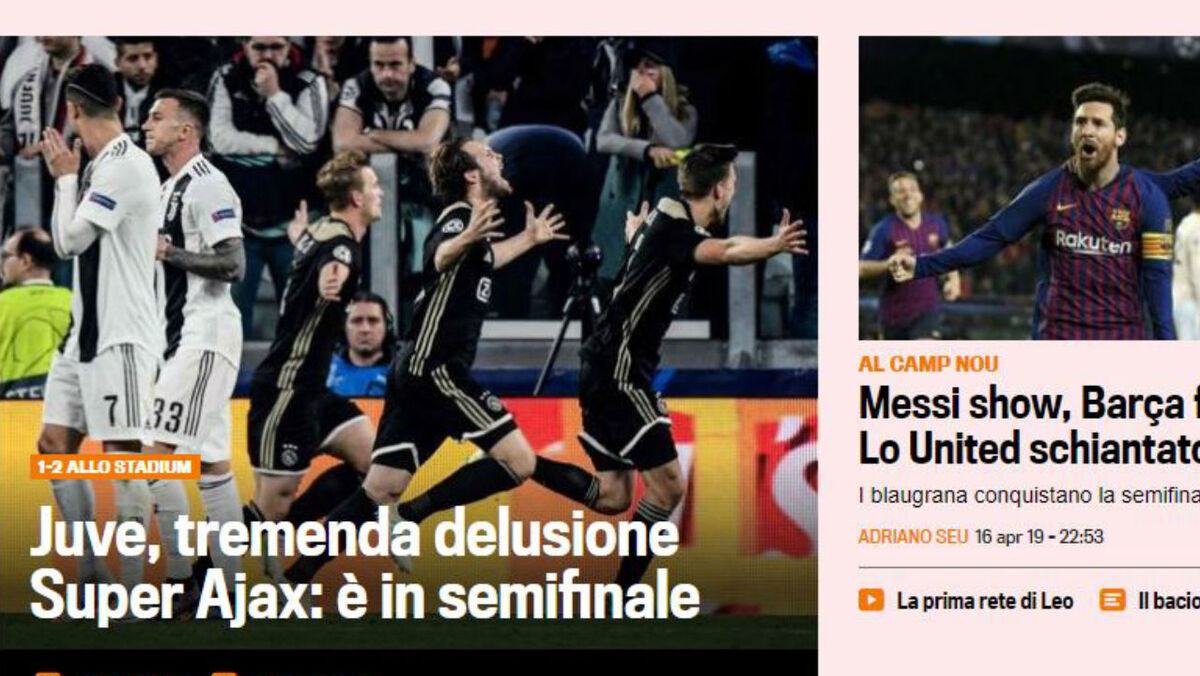The height and width of the screenshot is (676, 1200).
Task: Click the Rakuten logo on Messi's shirt
Action: tap(1092, 242)
